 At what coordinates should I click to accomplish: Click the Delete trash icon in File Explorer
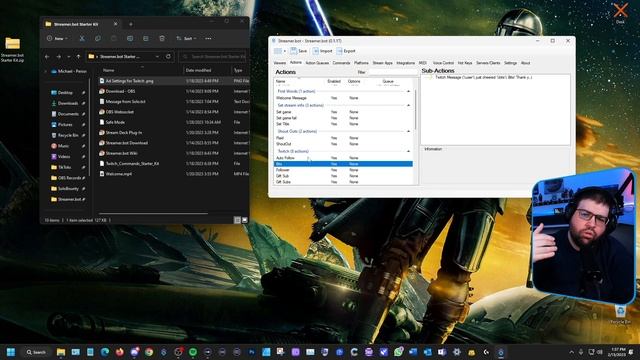pyautogui.click(x=162, y=38)
